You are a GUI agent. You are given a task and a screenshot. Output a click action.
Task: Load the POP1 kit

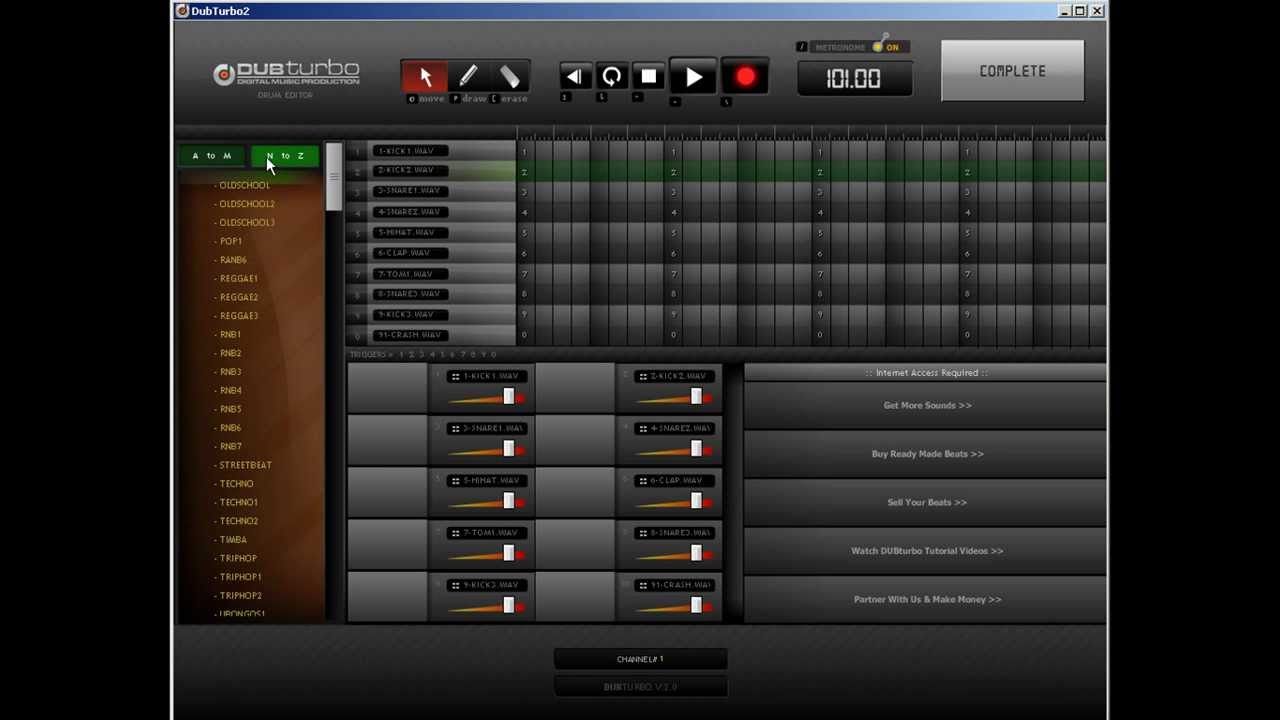pyautogui.click(x=229, y=241)
